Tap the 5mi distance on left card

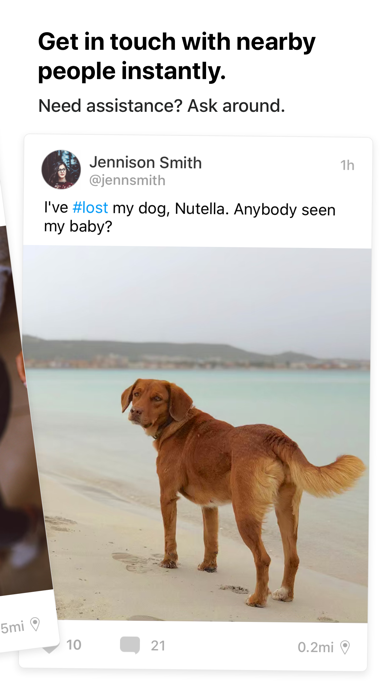tap(12, 628)
